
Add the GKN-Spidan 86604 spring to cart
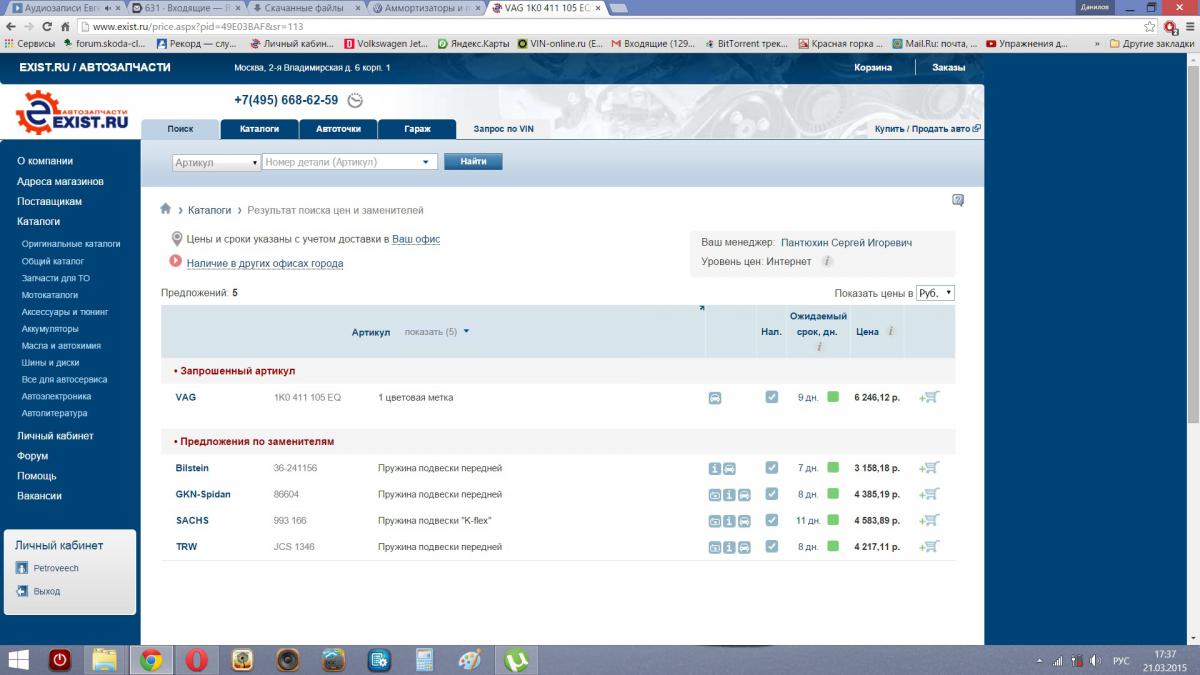(929, 494)
